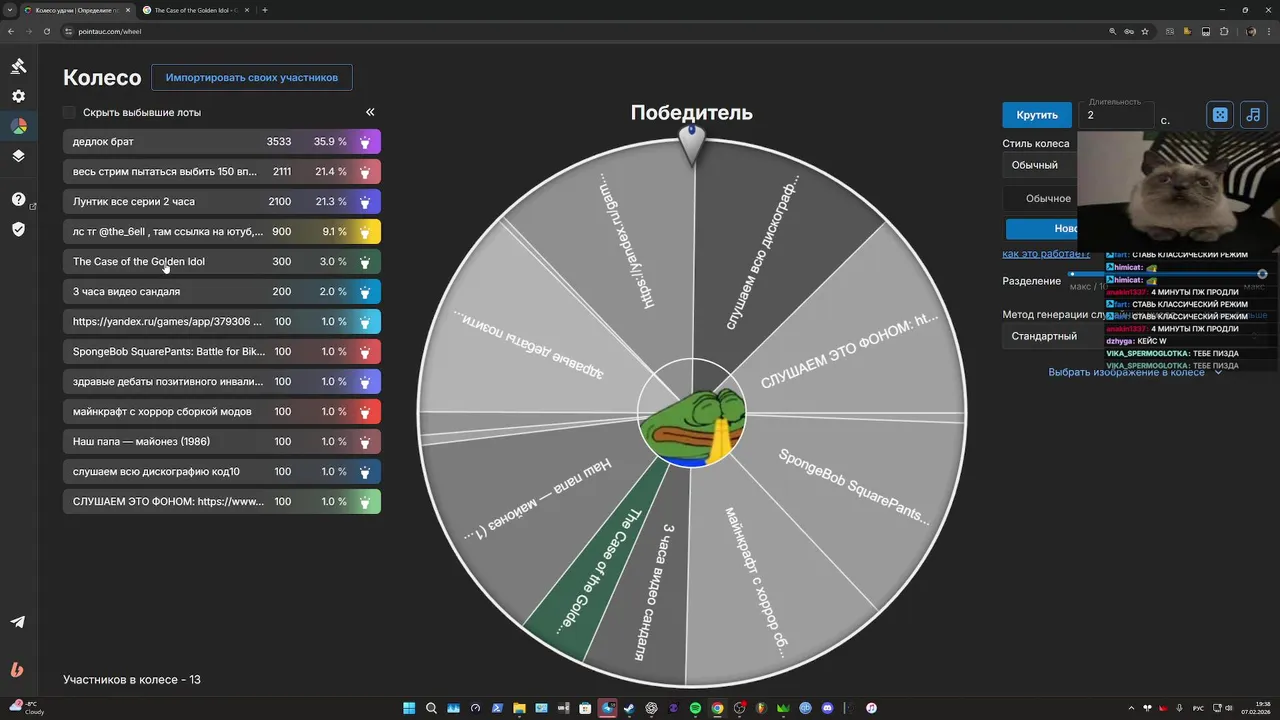This screenshot has width=1280, height=720.
Task: Show hidden system tray icons chevron
Action: coord(1131,708)
